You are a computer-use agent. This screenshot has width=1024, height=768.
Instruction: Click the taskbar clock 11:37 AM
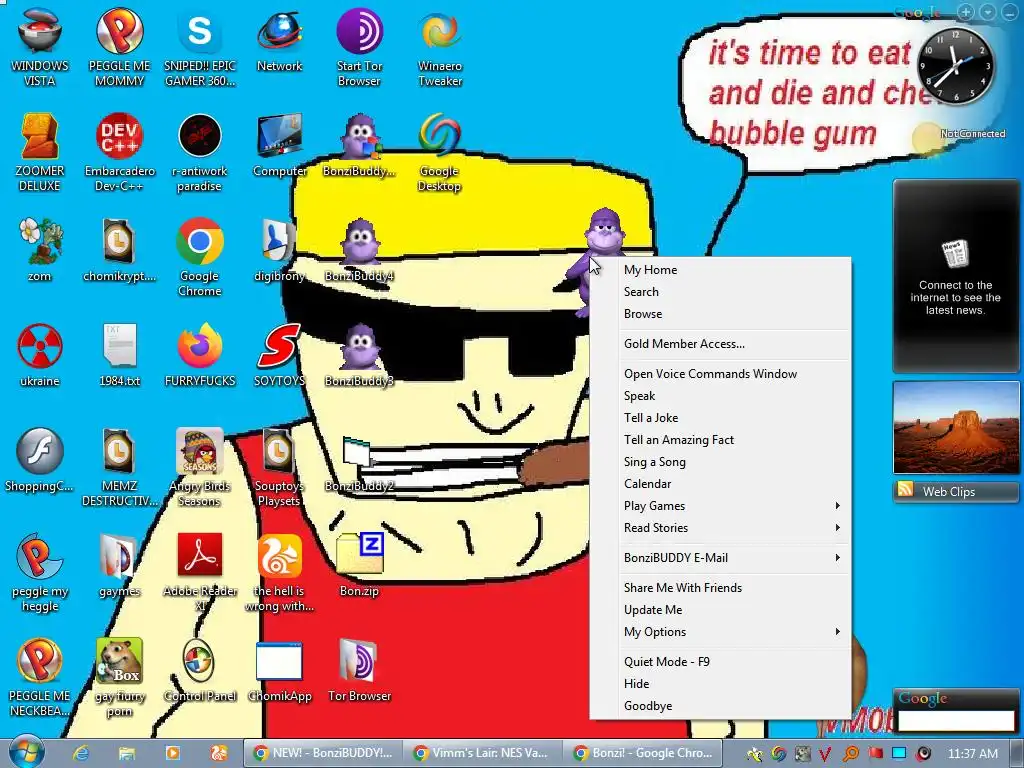[972, 754]
